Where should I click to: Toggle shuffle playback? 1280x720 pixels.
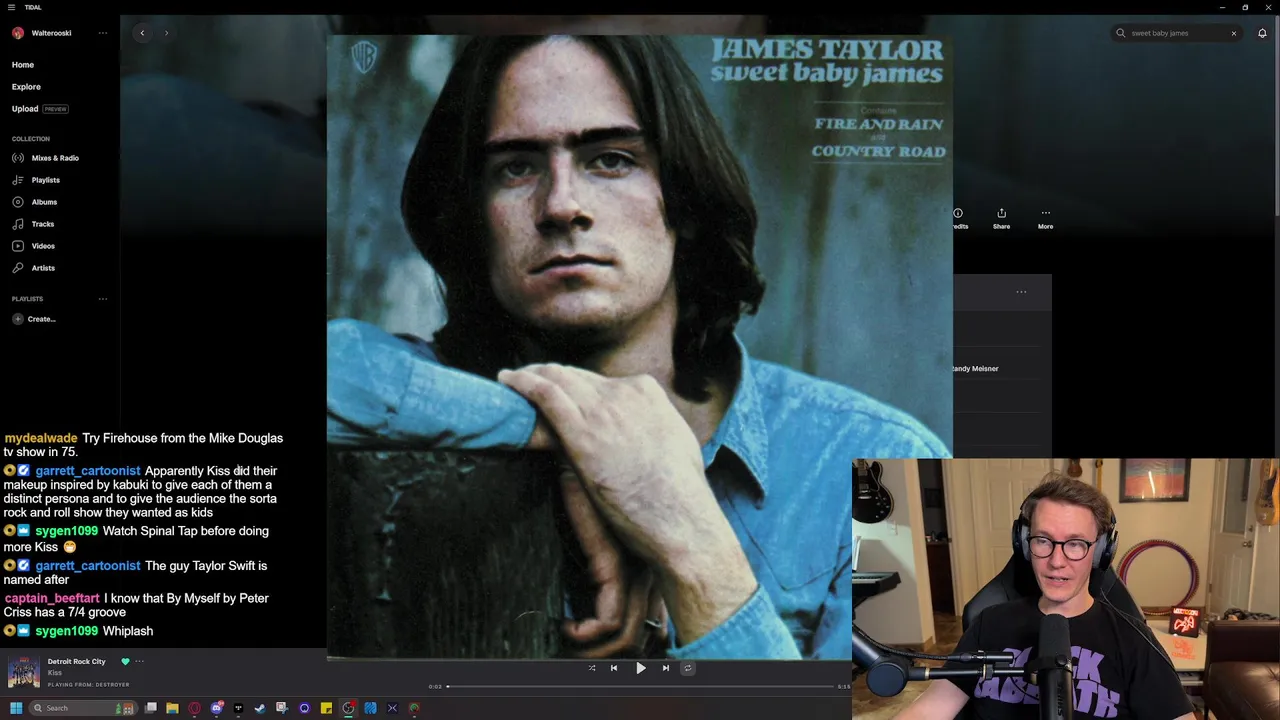coord(592,668)
